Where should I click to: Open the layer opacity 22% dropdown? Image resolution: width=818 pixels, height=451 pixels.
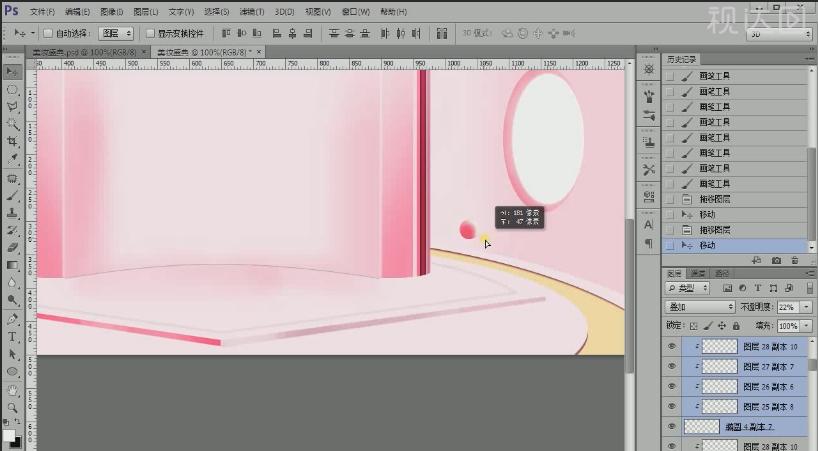point(806,306)
